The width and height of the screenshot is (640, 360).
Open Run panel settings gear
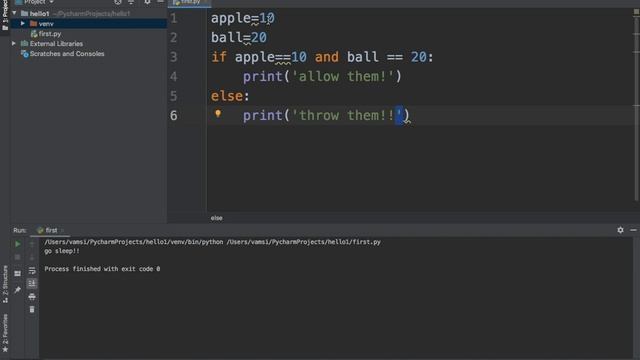coord(620,230)
